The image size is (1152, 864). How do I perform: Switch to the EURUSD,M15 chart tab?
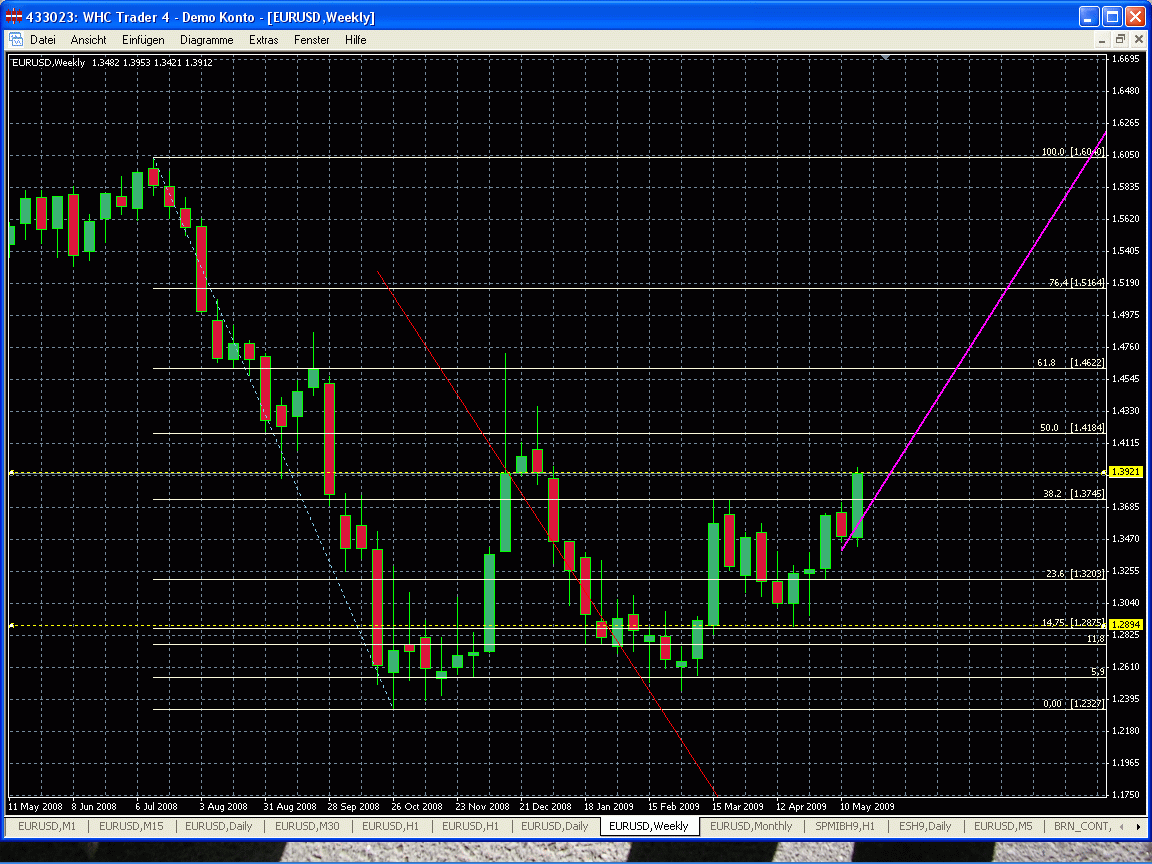tap(131, 826)
